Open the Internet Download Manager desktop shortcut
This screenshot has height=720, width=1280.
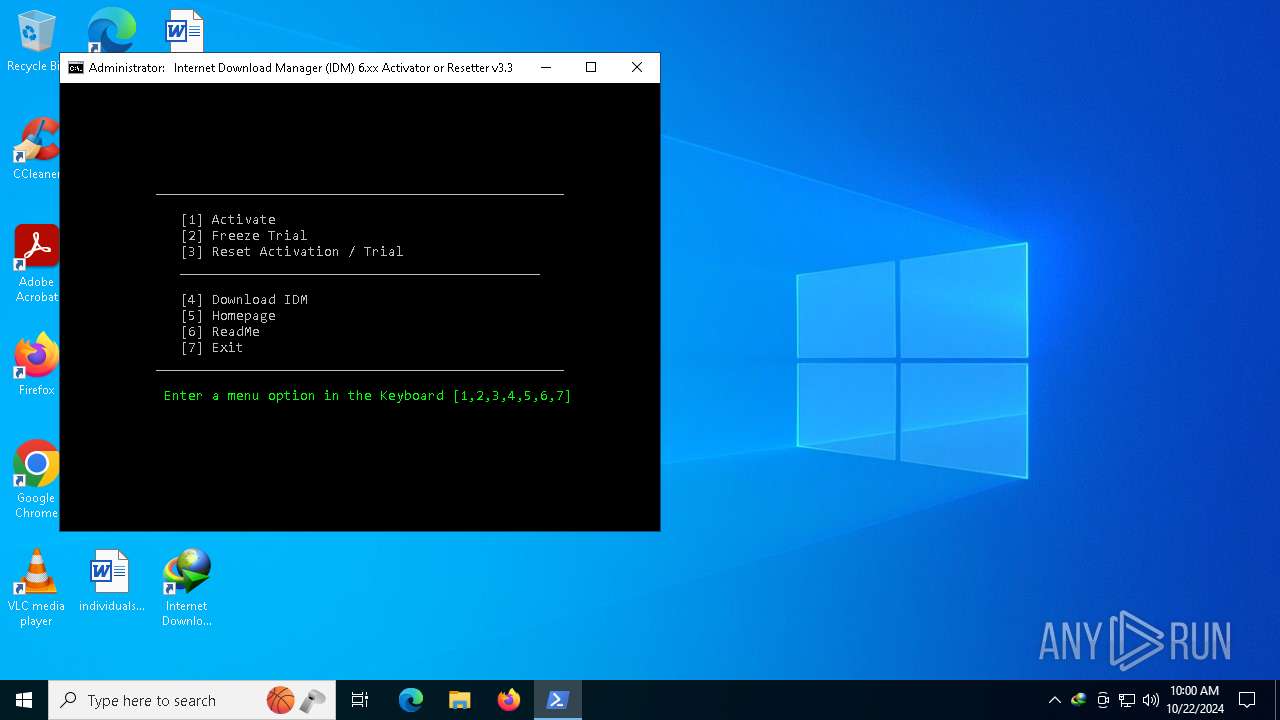point(187,588)
